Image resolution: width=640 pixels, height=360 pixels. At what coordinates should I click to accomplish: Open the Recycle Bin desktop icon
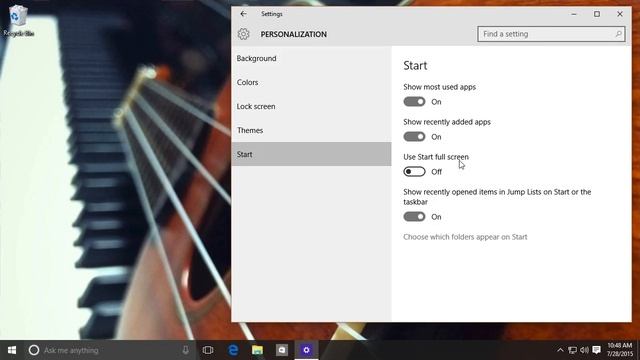point(18,20)
